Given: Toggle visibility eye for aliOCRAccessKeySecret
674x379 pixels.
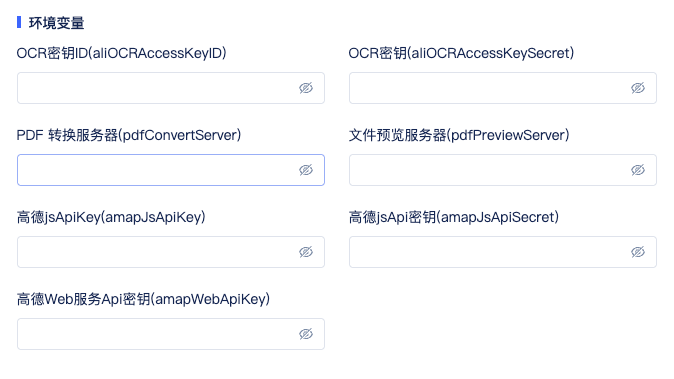Looking at the screenshot, I should [637, 88].
